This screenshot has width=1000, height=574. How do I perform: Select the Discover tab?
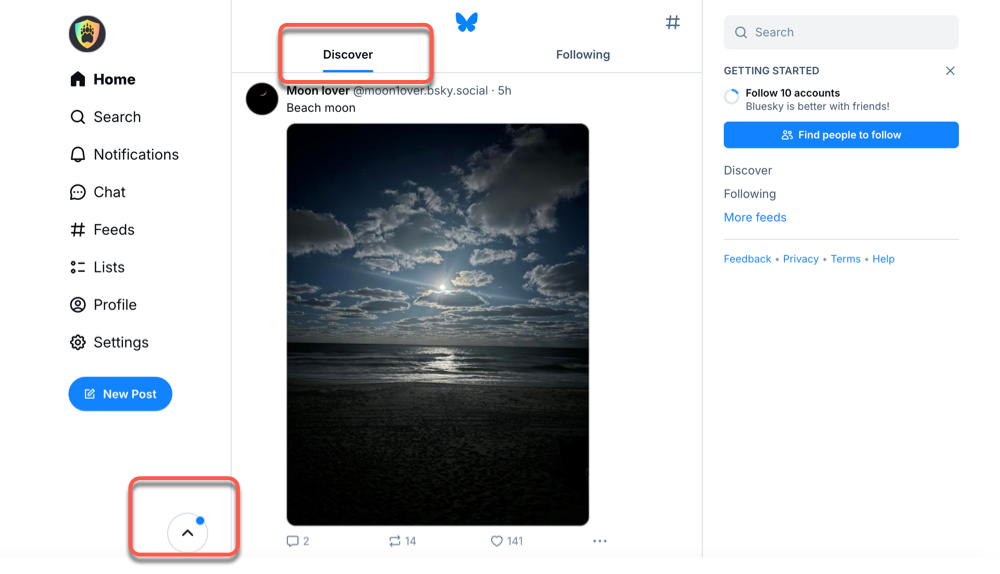click(x=348, y=55)
